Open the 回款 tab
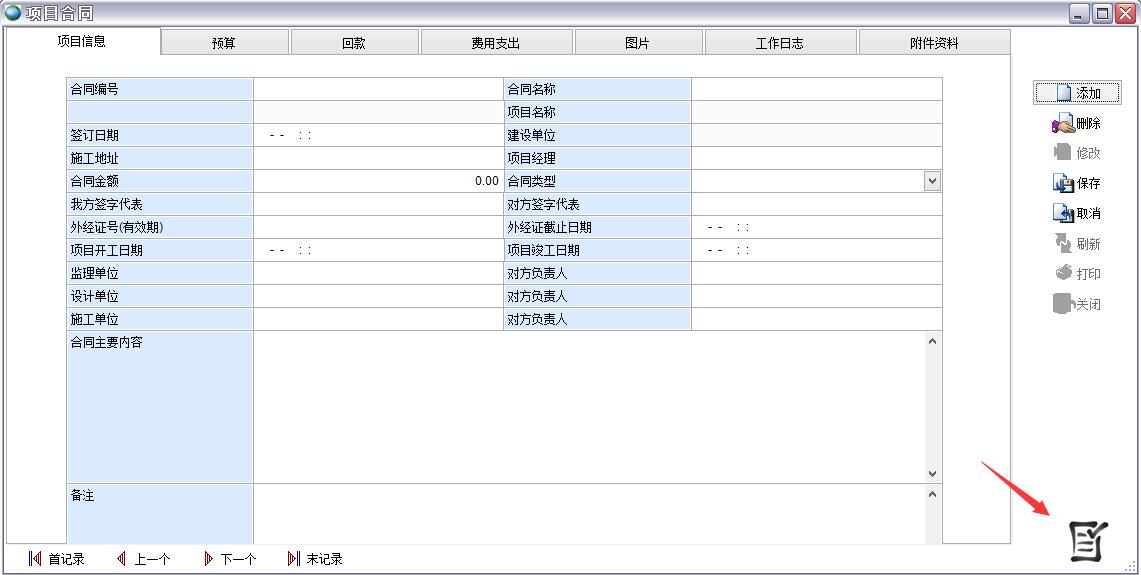The image size is (1141, 575). tap(354, 43)
